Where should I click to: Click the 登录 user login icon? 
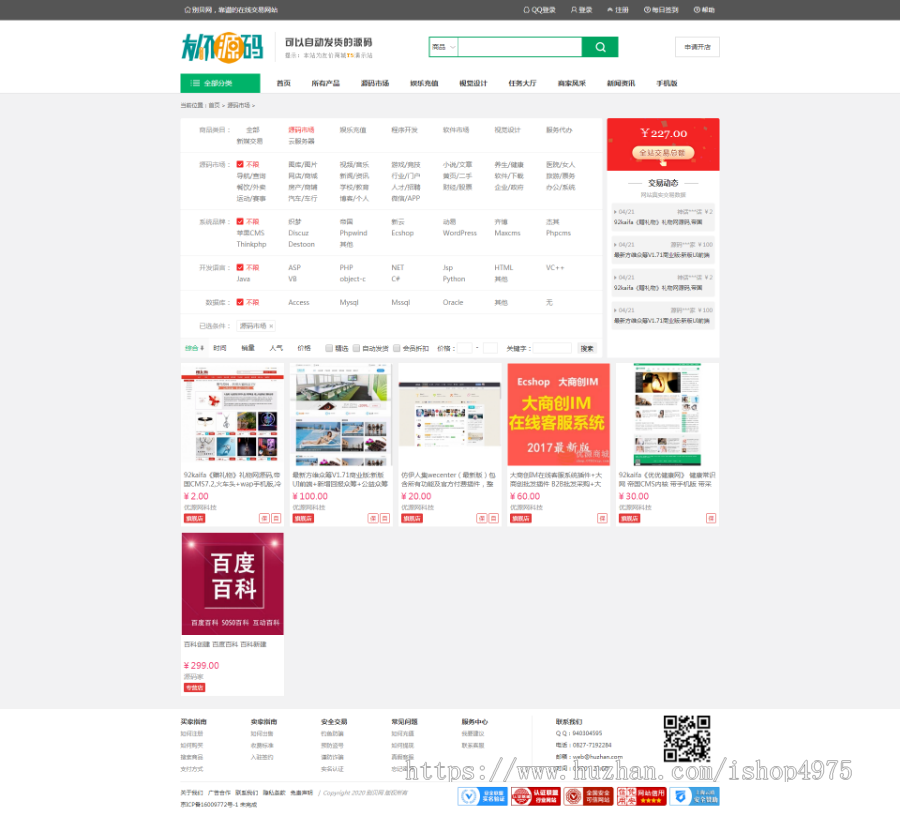coord(574,10)
